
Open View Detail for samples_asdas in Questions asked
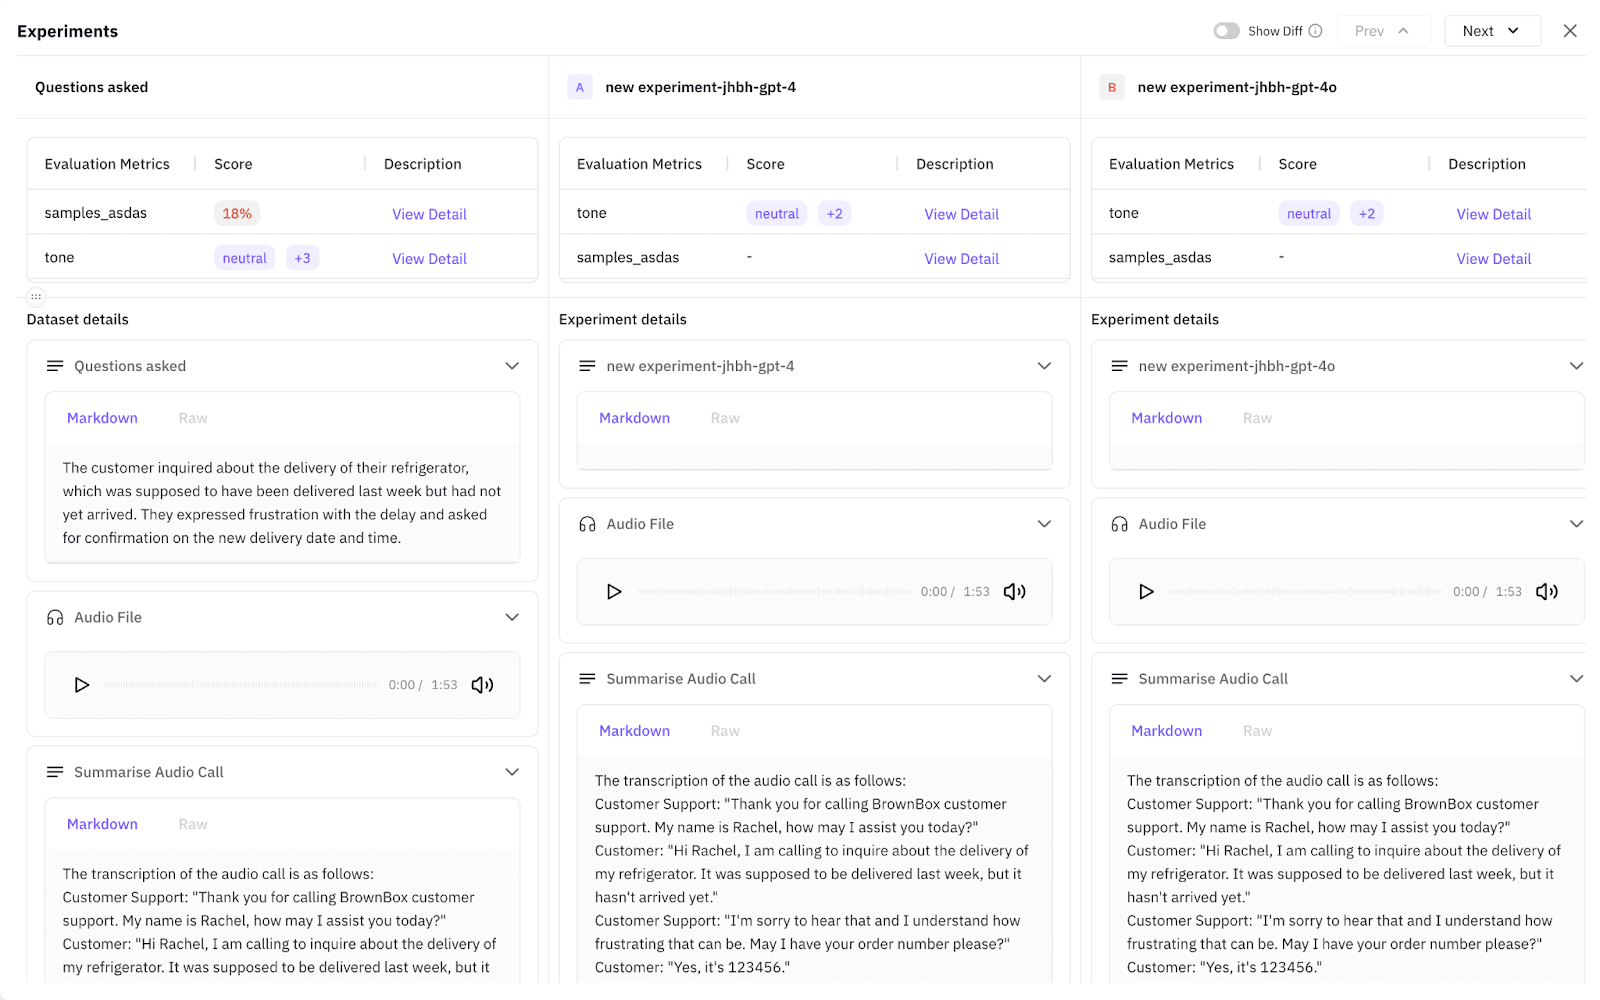coord(429,214)
